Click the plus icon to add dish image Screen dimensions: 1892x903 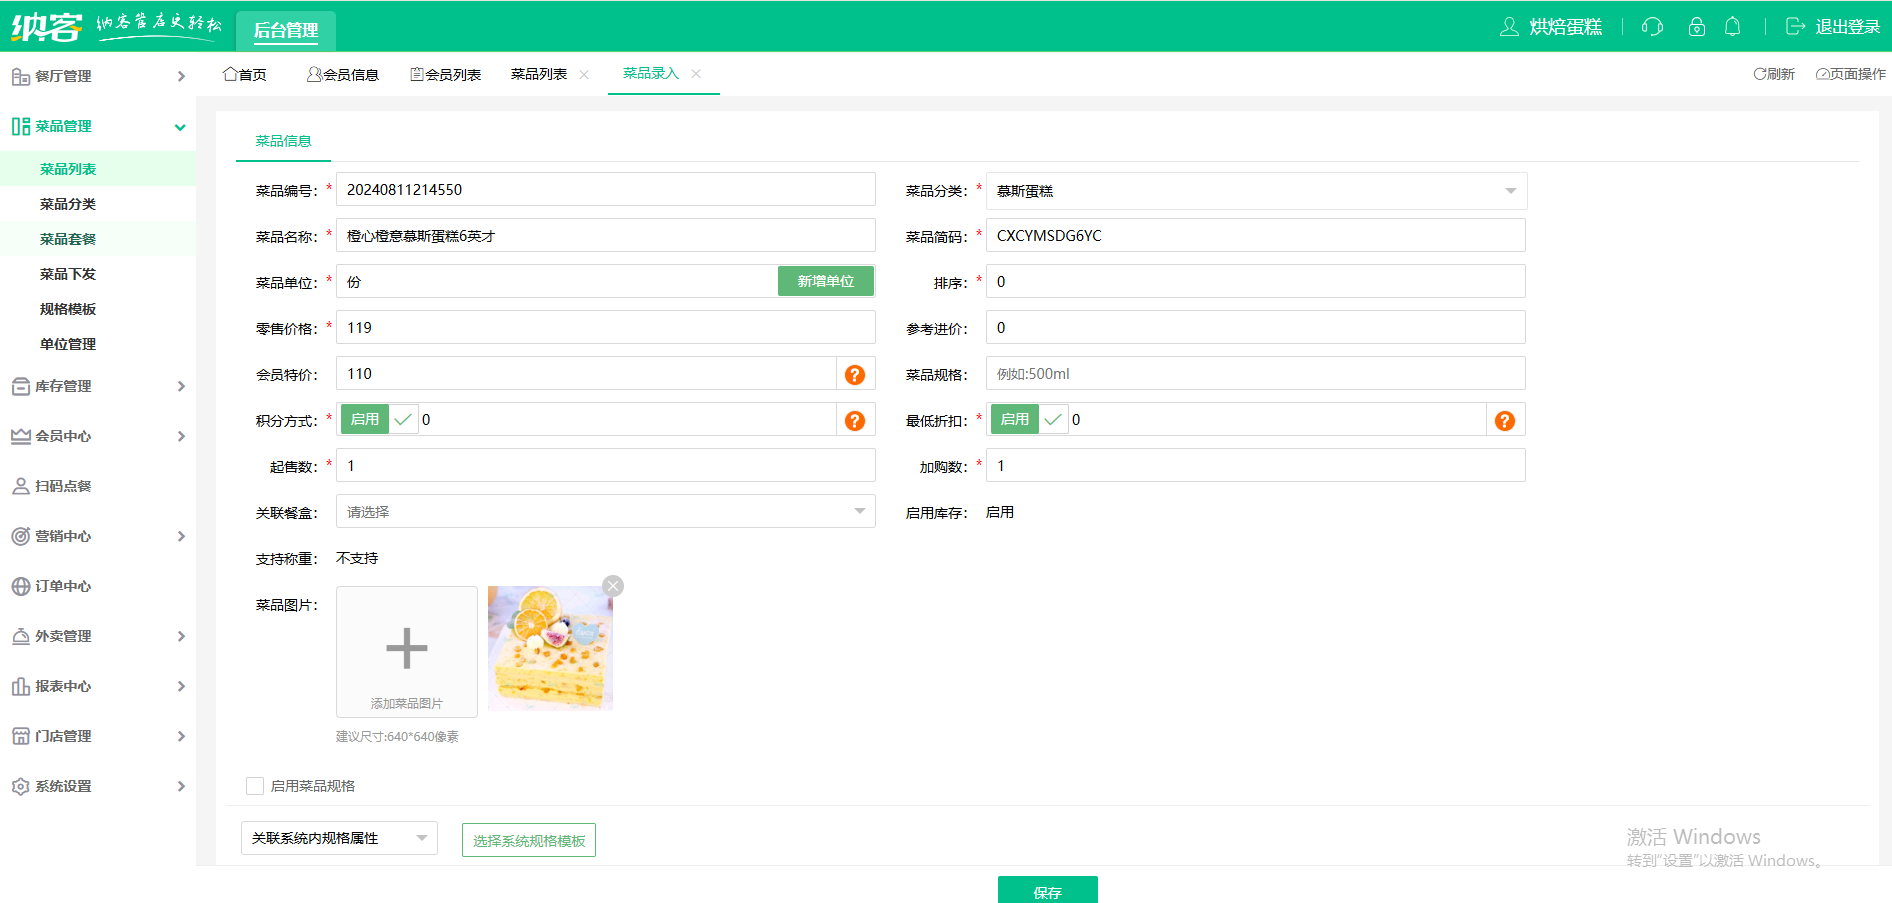pos(407,648)
